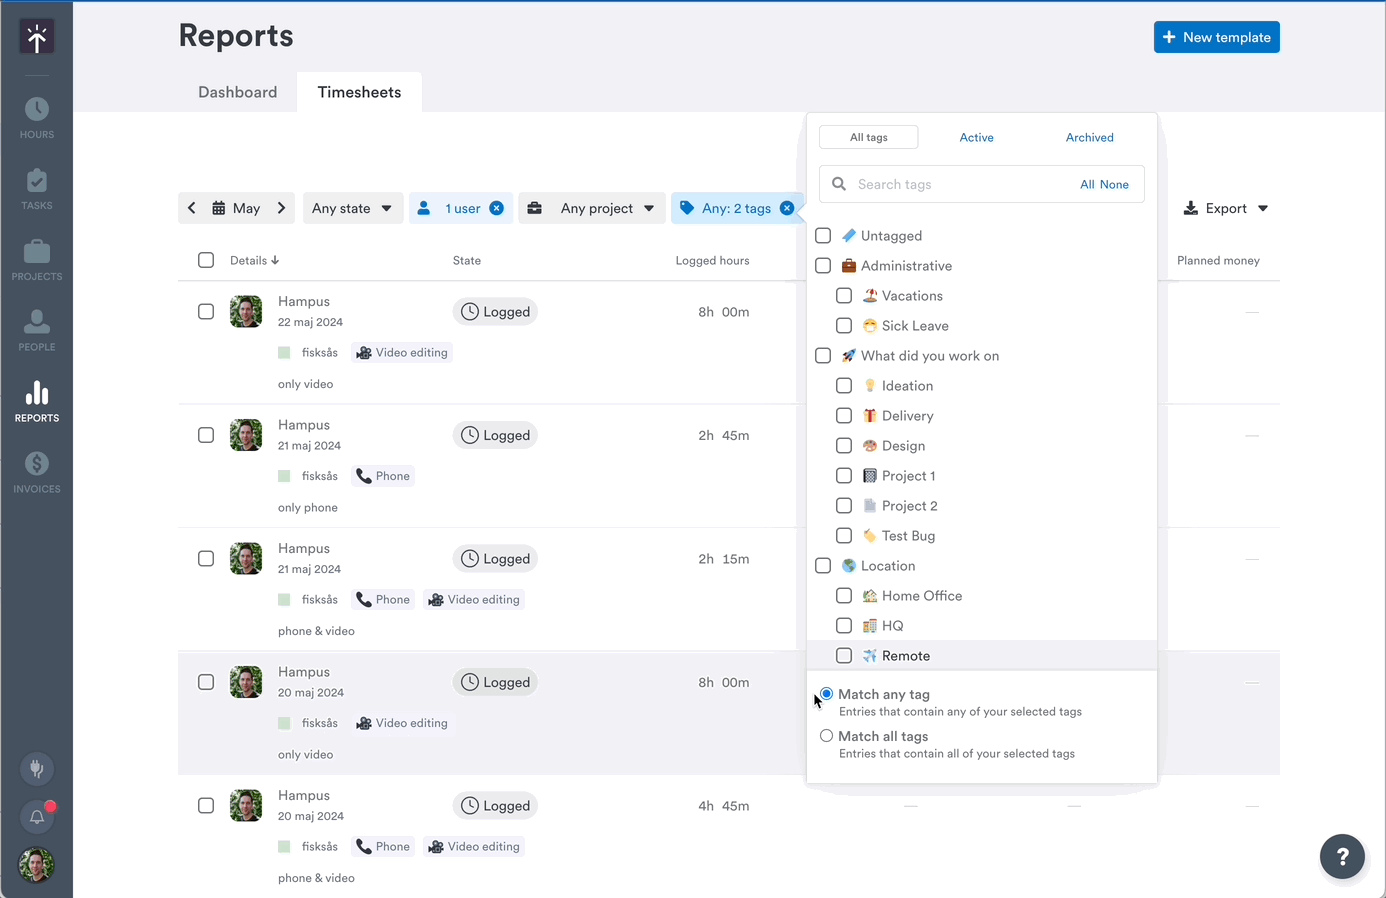1386x898 pixels.
Task: Open Hours from the sidebar
Action: tap(37, 118)
